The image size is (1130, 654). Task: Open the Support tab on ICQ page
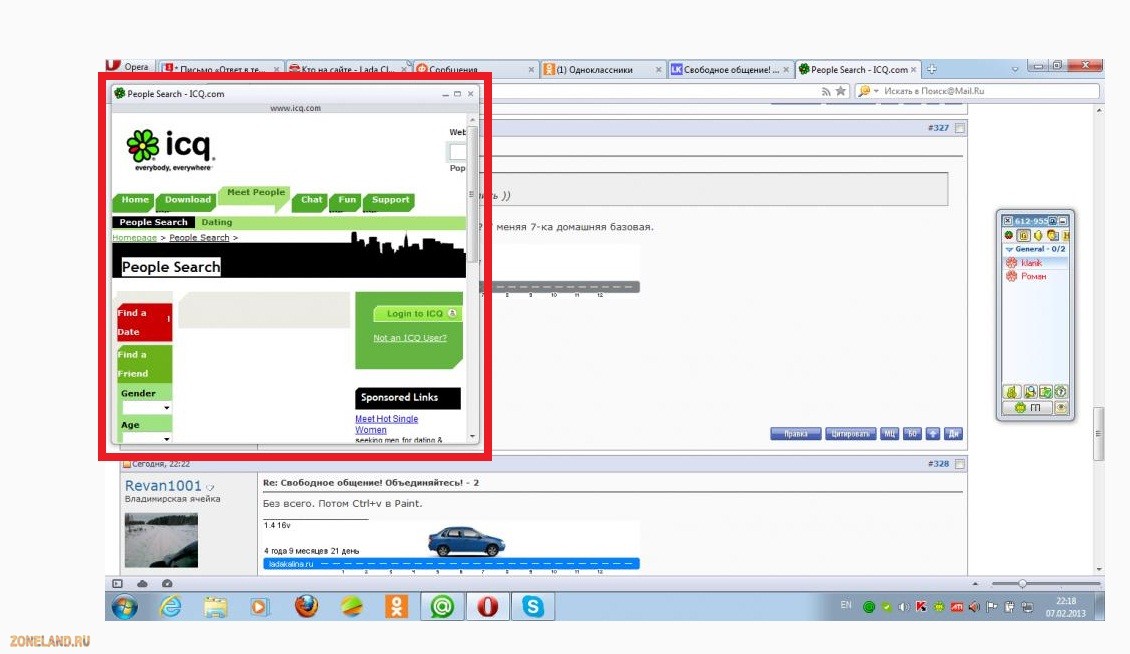(x=390, y=200)
